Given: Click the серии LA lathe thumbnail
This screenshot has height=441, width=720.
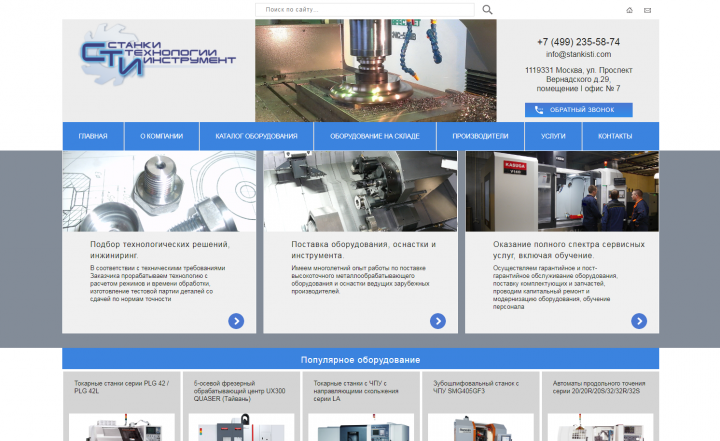Looking at the screenshot, I should click(x=361, y=427).
